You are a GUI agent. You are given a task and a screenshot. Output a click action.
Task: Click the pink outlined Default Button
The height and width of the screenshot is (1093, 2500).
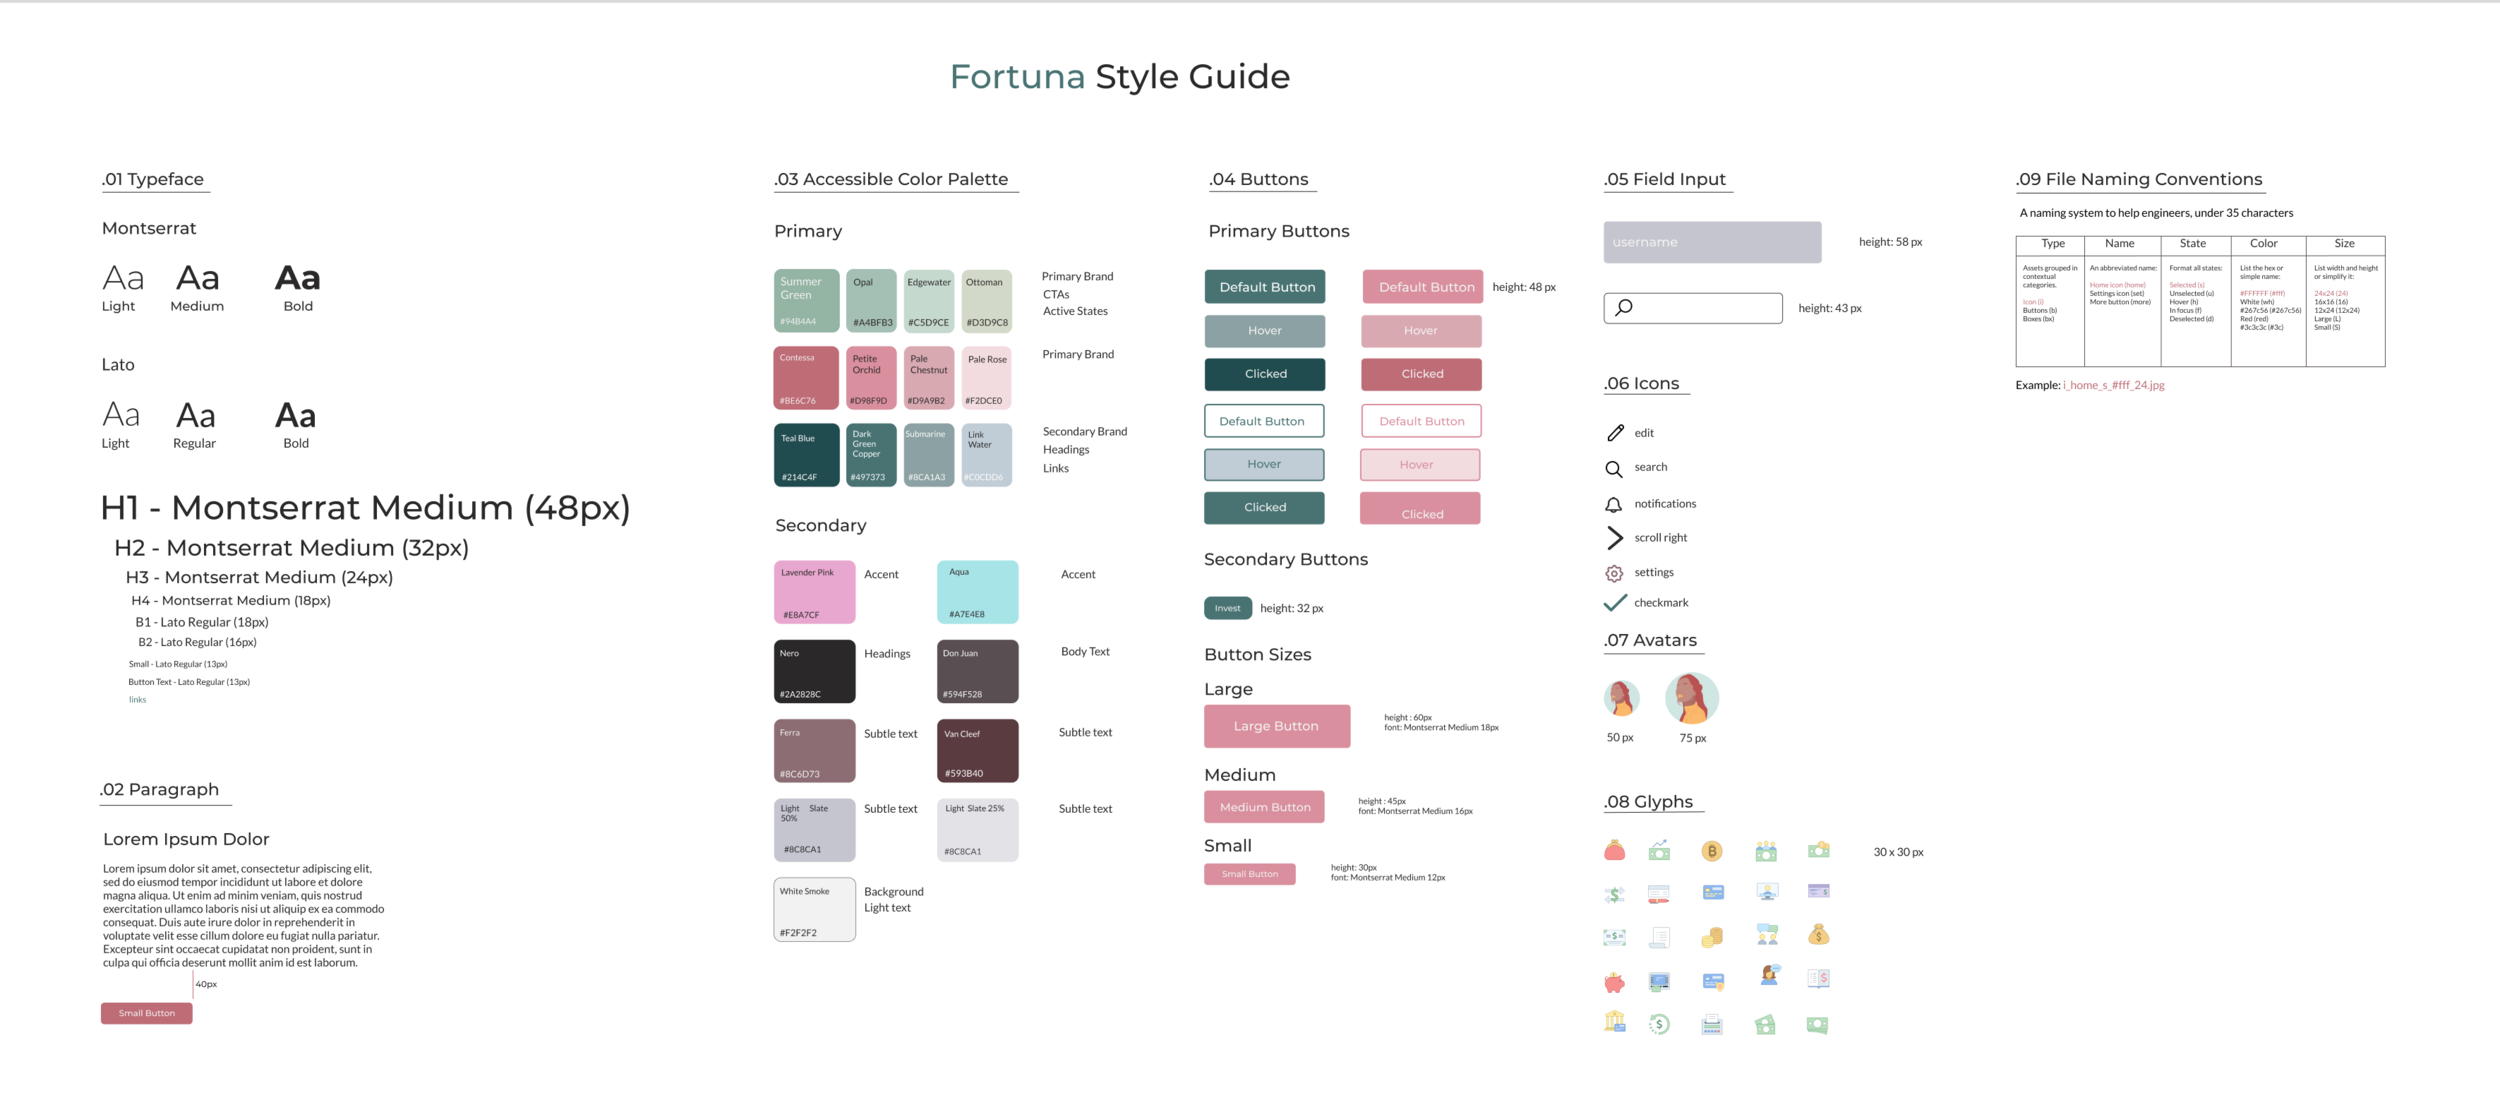pyautogui.click(x=1421, y=421)
